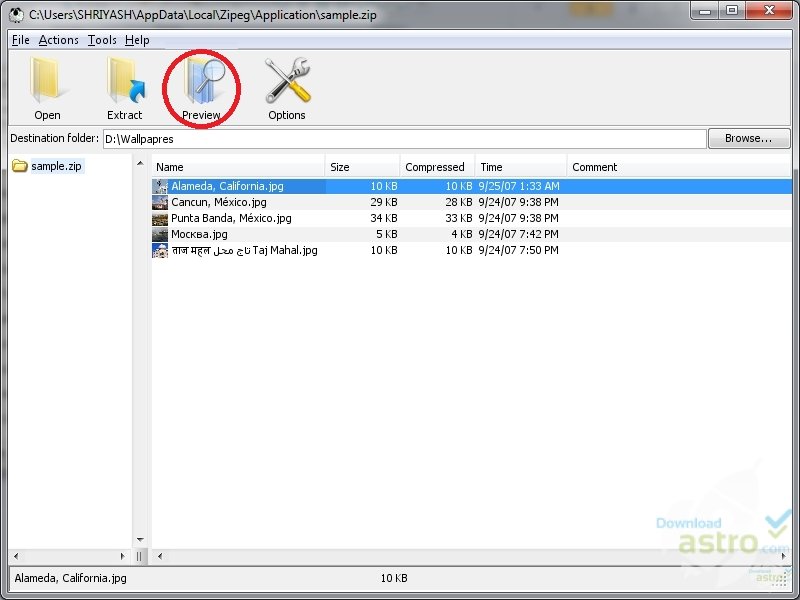Click inside the Destination folder input field
Image resolution: width=800 pixels, height=600 pixels.
(x=300, y=138)
